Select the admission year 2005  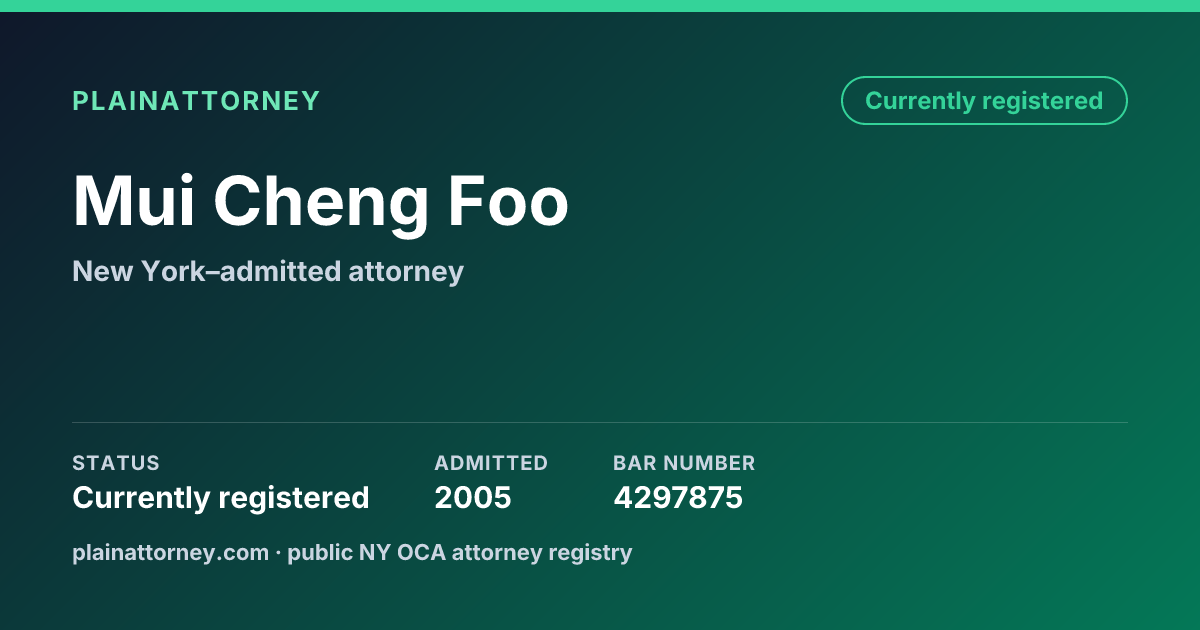(x=473, y=497)
